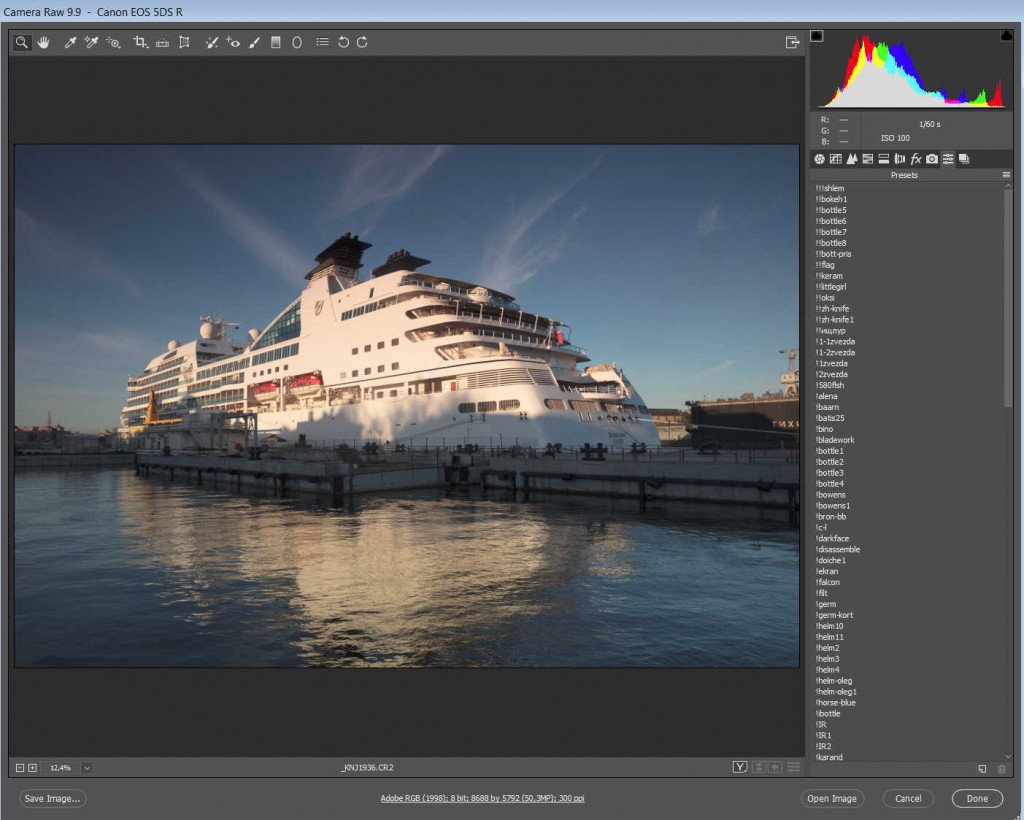Choose the Spot Removal tool
Screen dimensions: 1024x820
[x=211, y=43]
